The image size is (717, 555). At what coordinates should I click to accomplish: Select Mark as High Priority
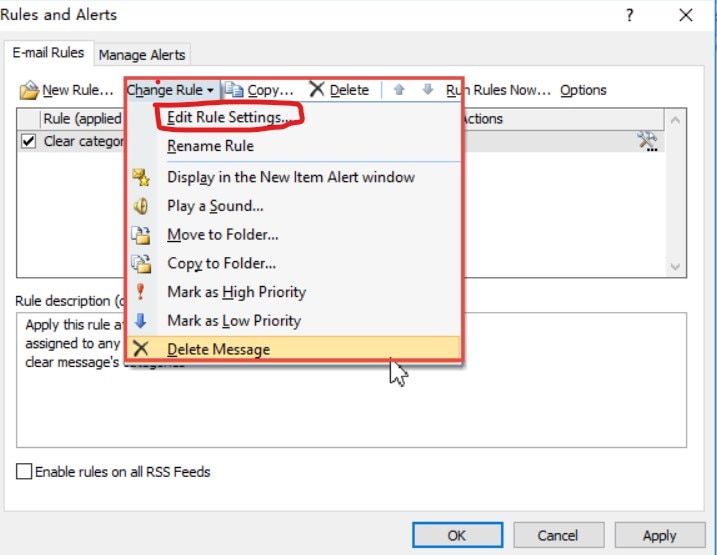pyautogui.click(x=236, y=292)
